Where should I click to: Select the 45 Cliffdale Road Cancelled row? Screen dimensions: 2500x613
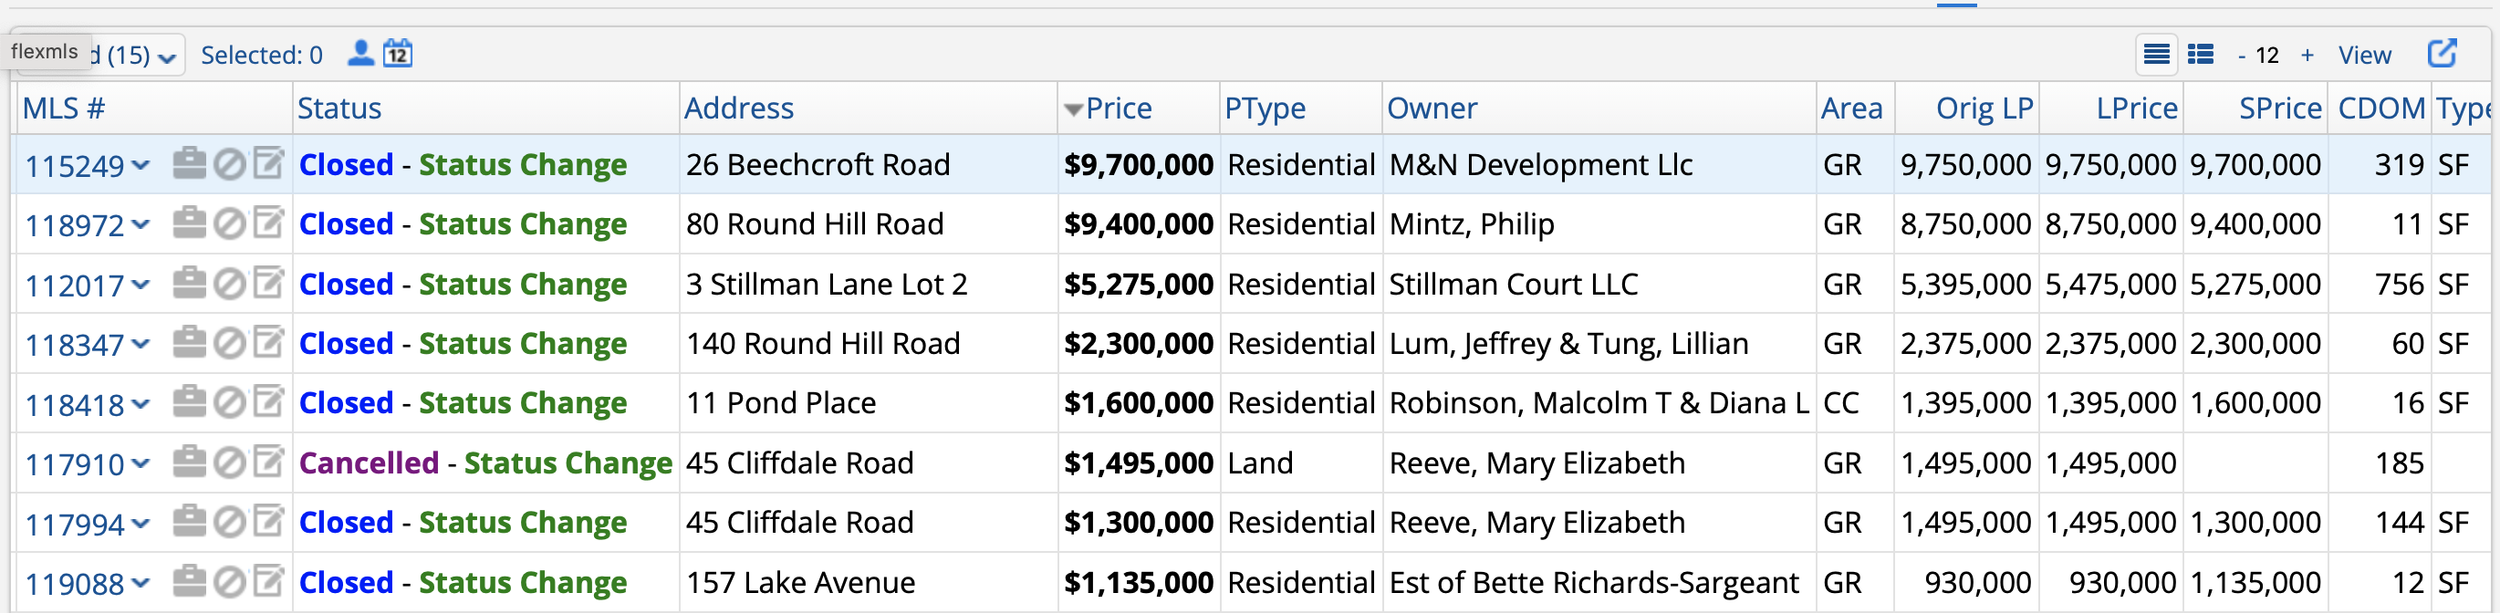1250,463
